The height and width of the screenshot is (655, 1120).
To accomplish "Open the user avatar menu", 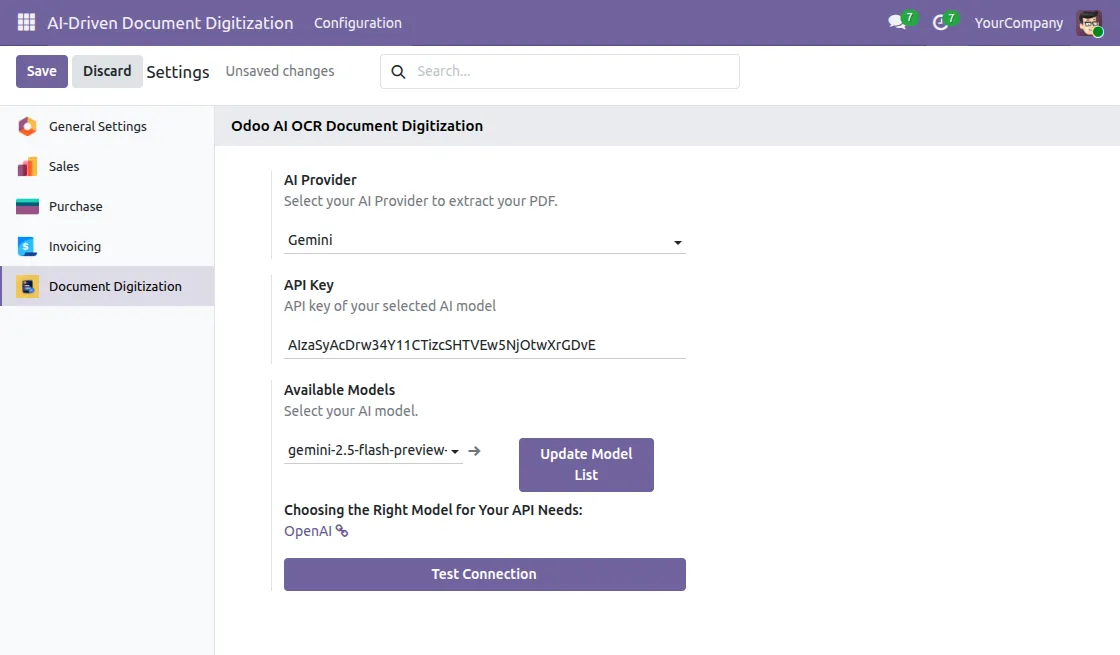I will [1089, 23].
